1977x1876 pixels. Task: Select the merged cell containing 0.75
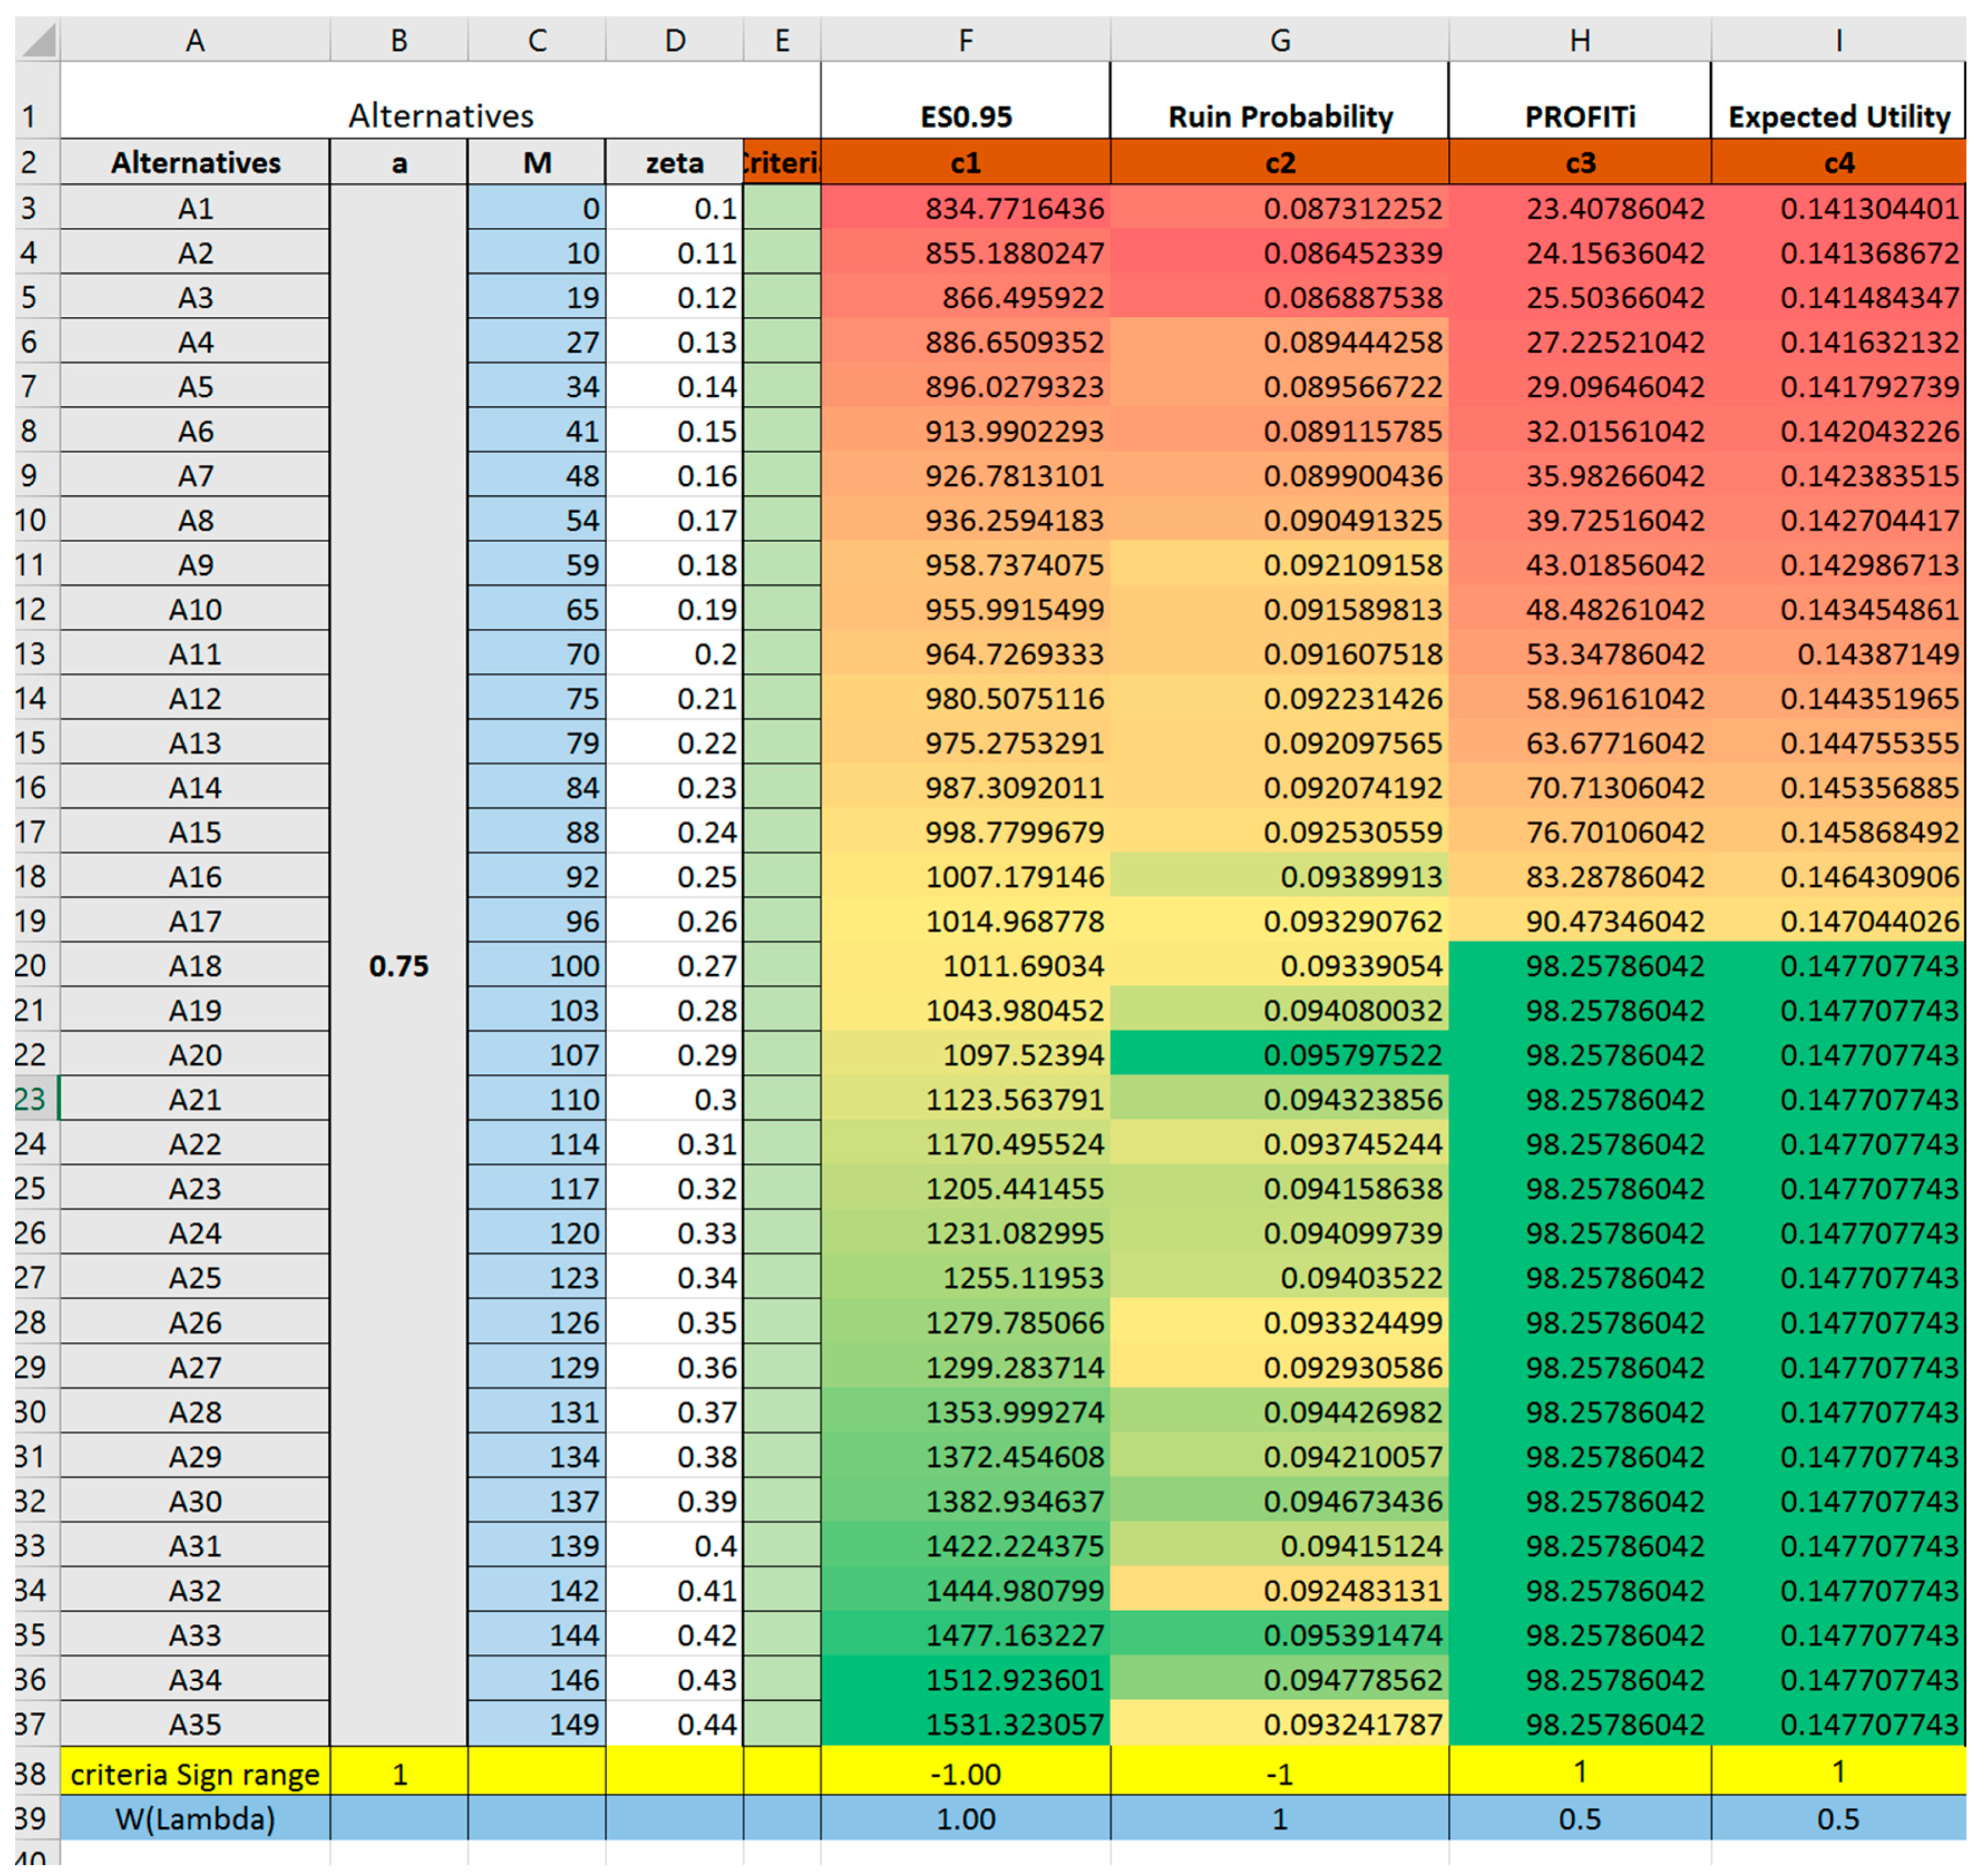coord(398,966)
